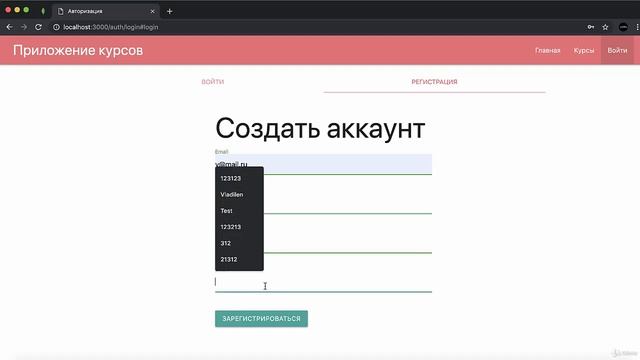The height and width of the screenshot is (360, 640).
Task: Open Курсы in the navbar
Action: coord(584,51)
